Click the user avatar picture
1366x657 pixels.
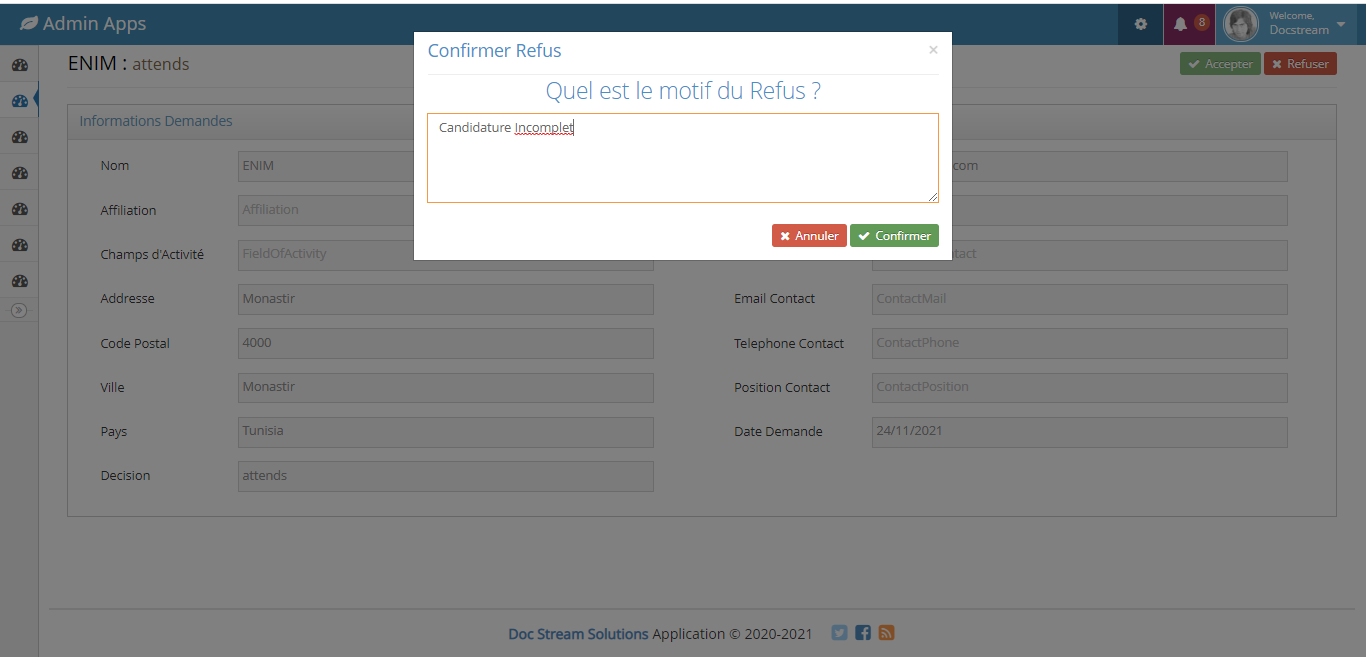click(1241, 24)
